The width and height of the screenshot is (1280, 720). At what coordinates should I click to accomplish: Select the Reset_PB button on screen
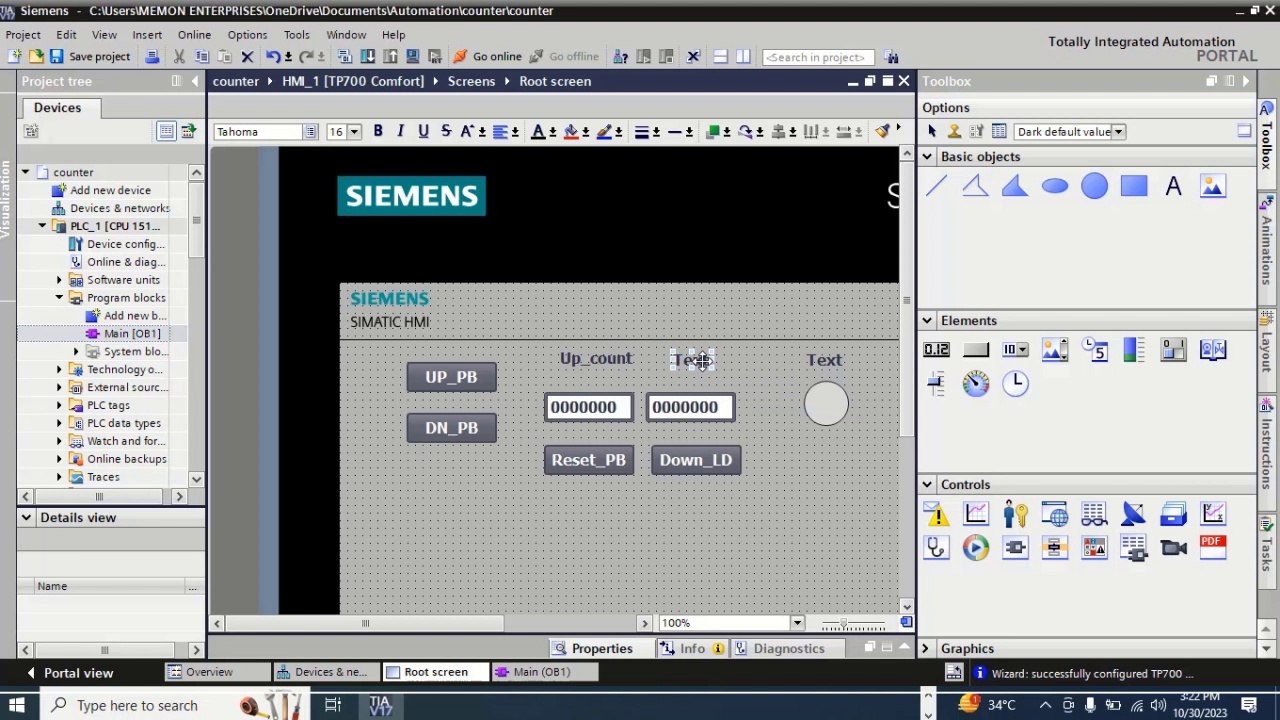pyautogui.click(x=588, y=460)
